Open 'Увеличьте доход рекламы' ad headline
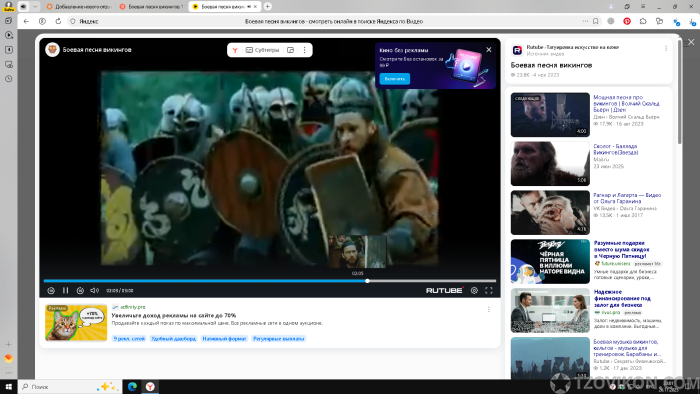The height and width of the screenshot is (394, 700). click(174, 315)
